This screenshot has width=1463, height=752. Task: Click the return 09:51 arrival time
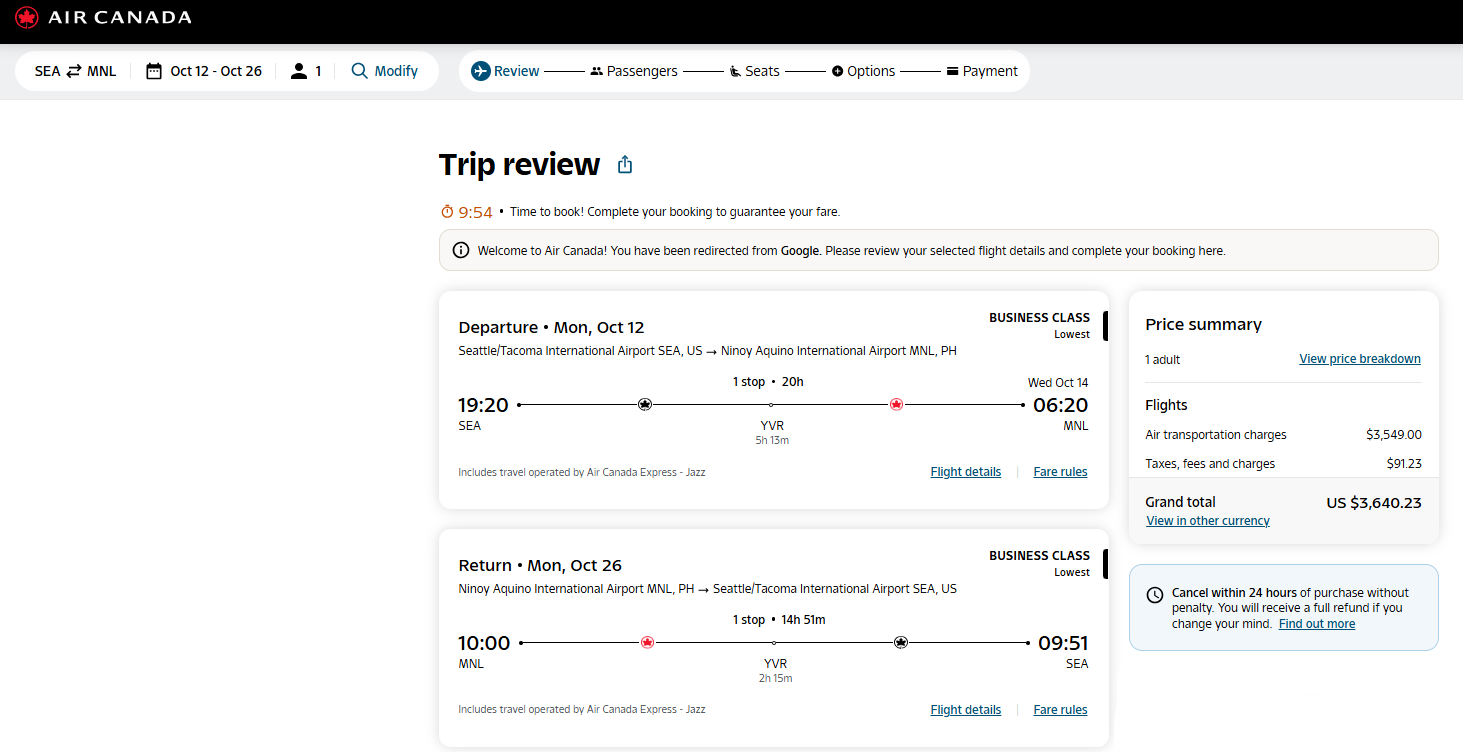1063,643
